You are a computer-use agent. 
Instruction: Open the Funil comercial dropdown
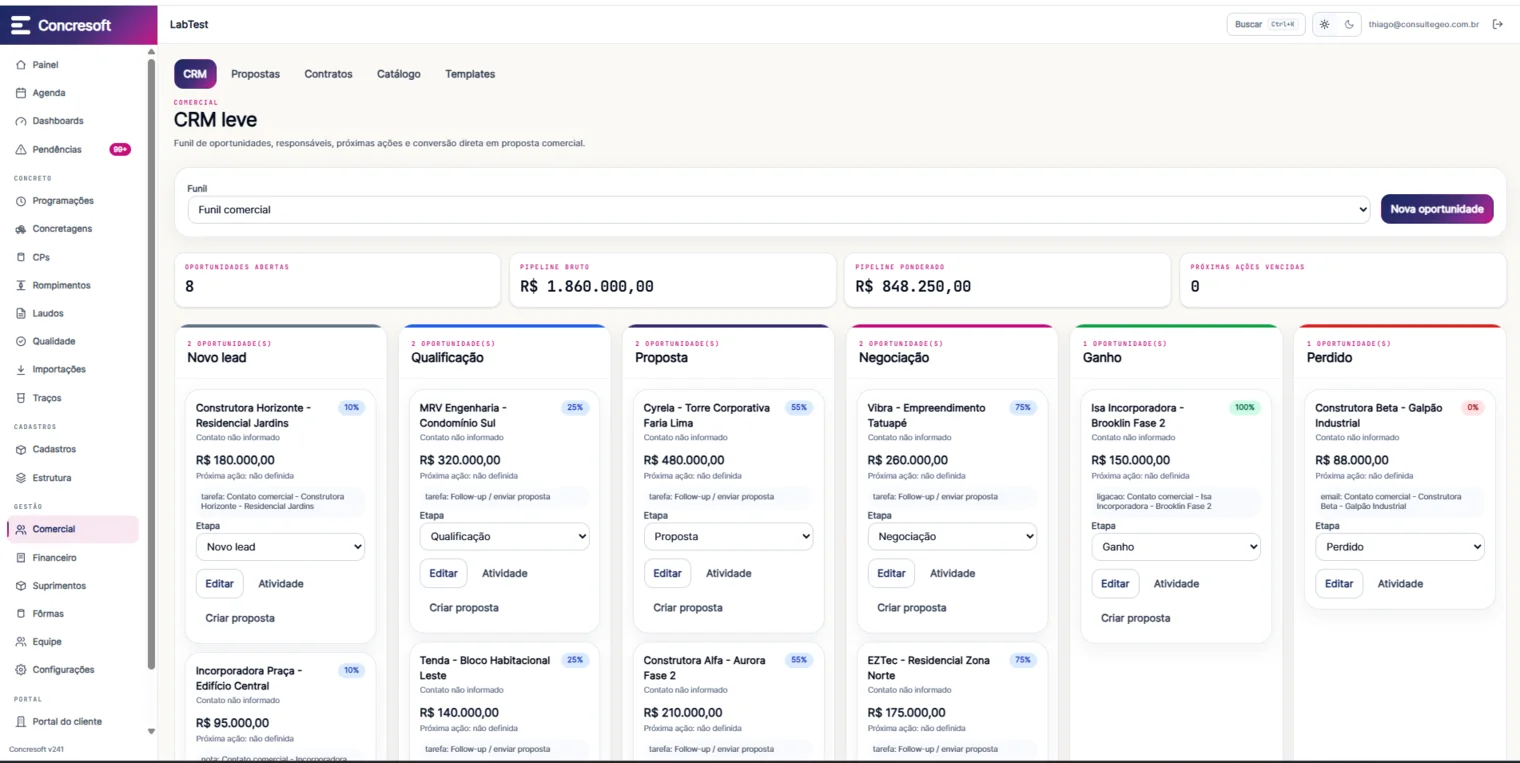[779, 210]
